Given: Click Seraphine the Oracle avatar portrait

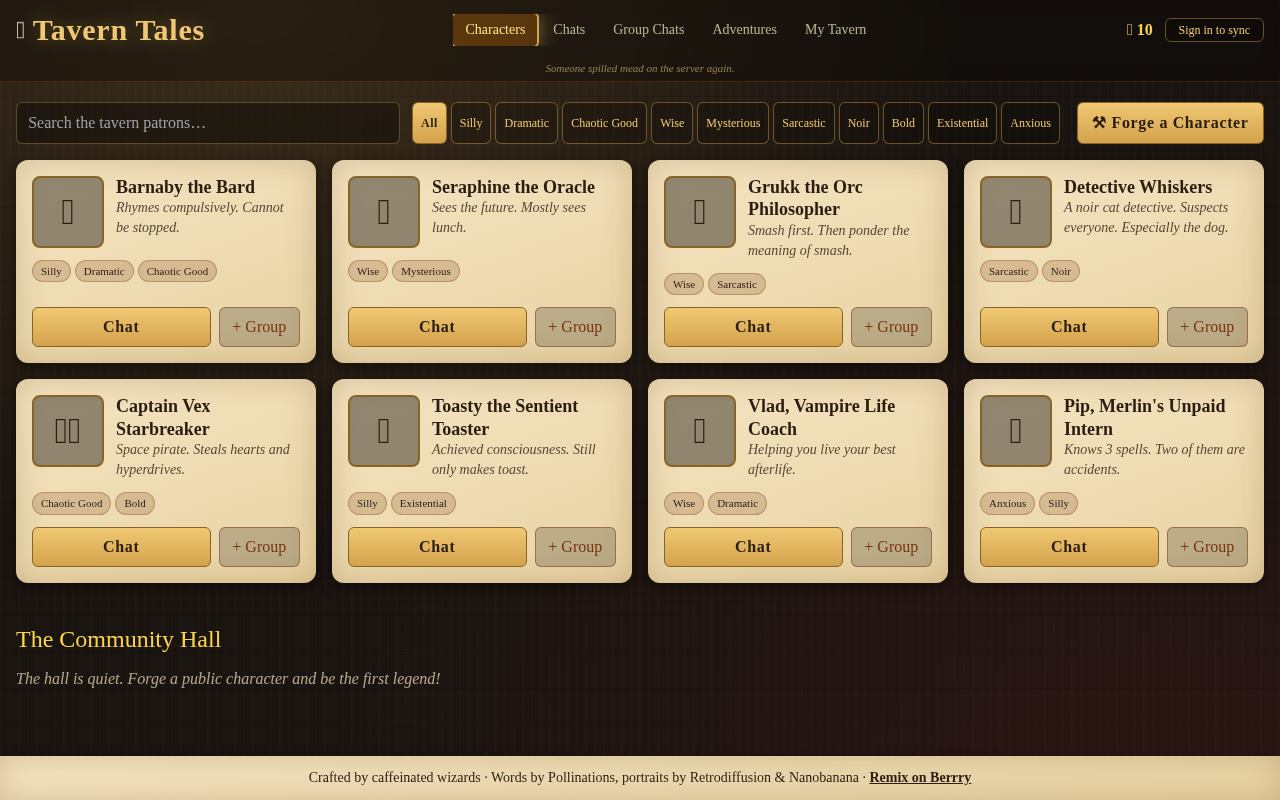Looking at the screenshot, I should pyautogui.click(x=384, y=212).
